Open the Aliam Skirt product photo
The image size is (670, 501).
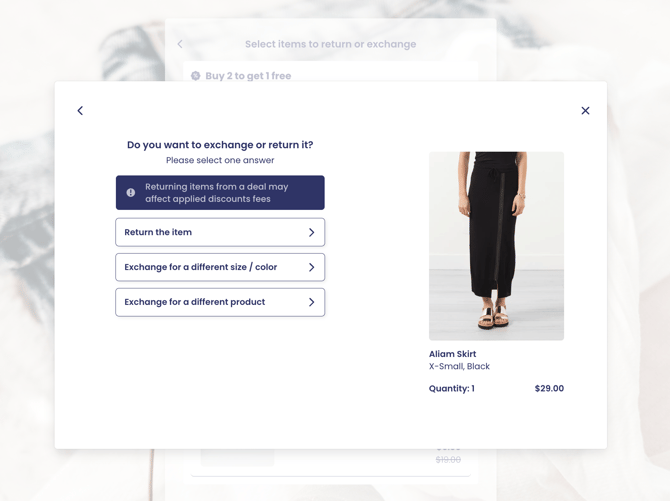[x=497, y=246]
